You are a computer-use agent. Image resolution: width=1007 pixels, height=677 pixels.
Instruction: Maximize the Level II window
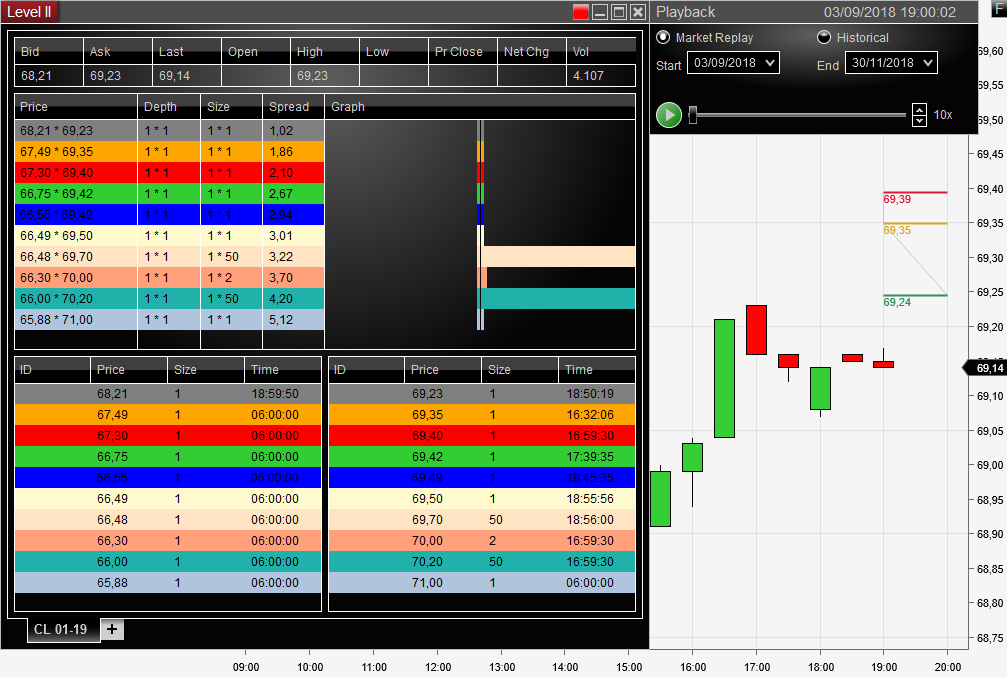tap(618, 12)
